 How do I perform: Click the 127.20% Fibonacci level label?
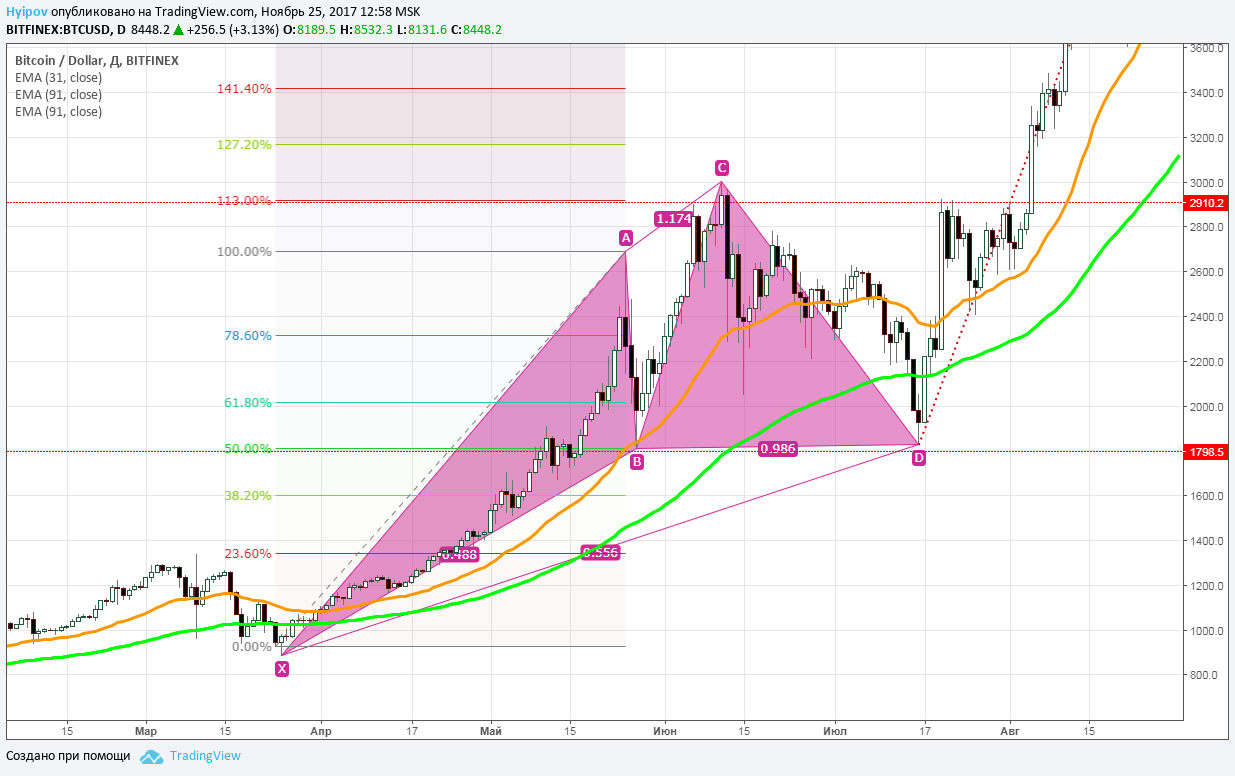click(245, 144)
